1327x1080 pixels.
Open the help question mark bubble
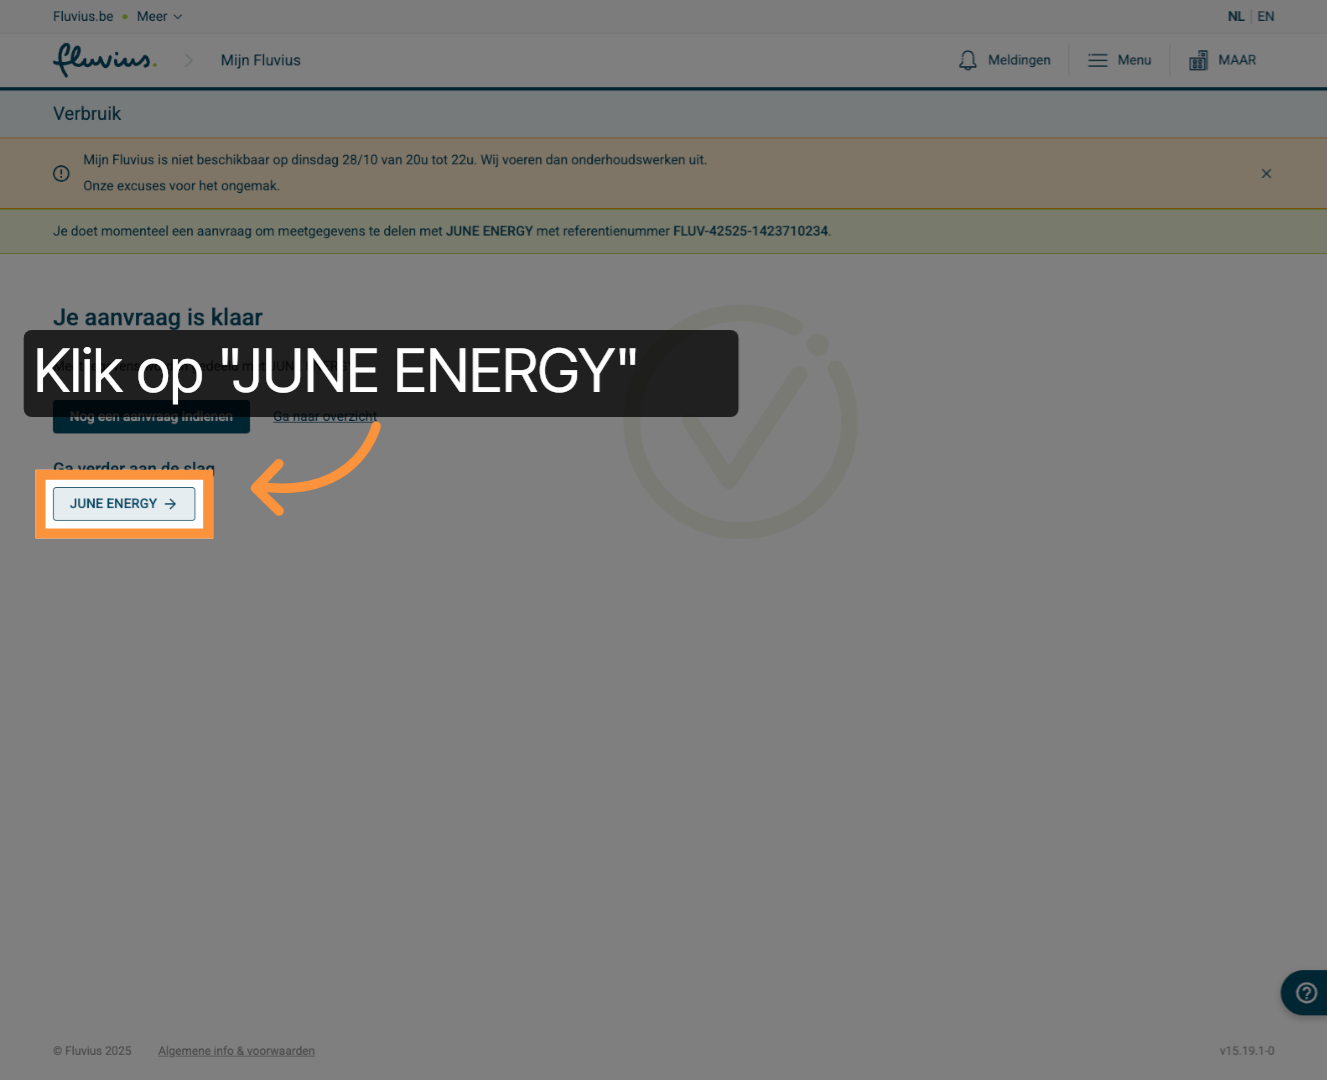[x=1305, y=992]
